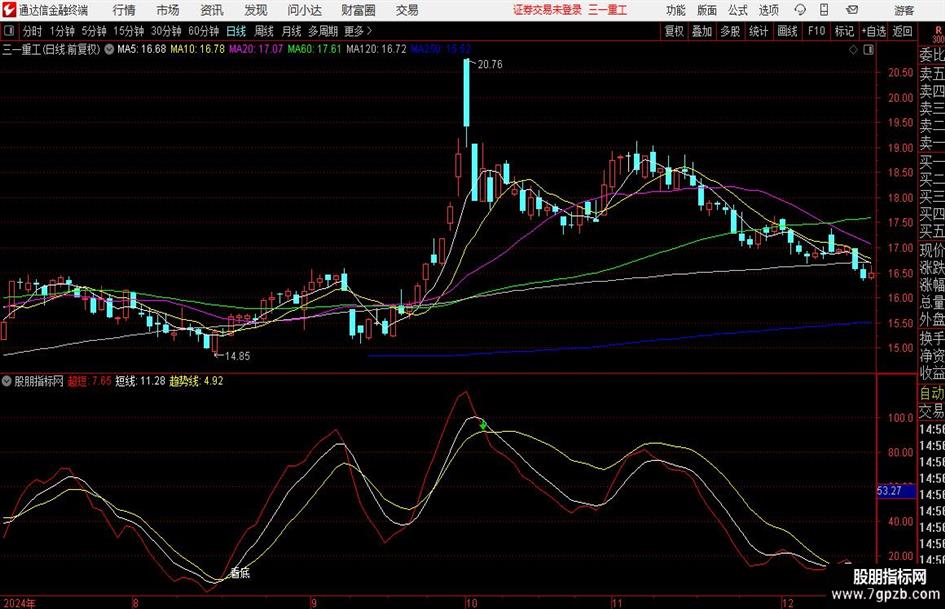Open the 市场 menu
The image size is (945, 609).
[x=168, y=10]
